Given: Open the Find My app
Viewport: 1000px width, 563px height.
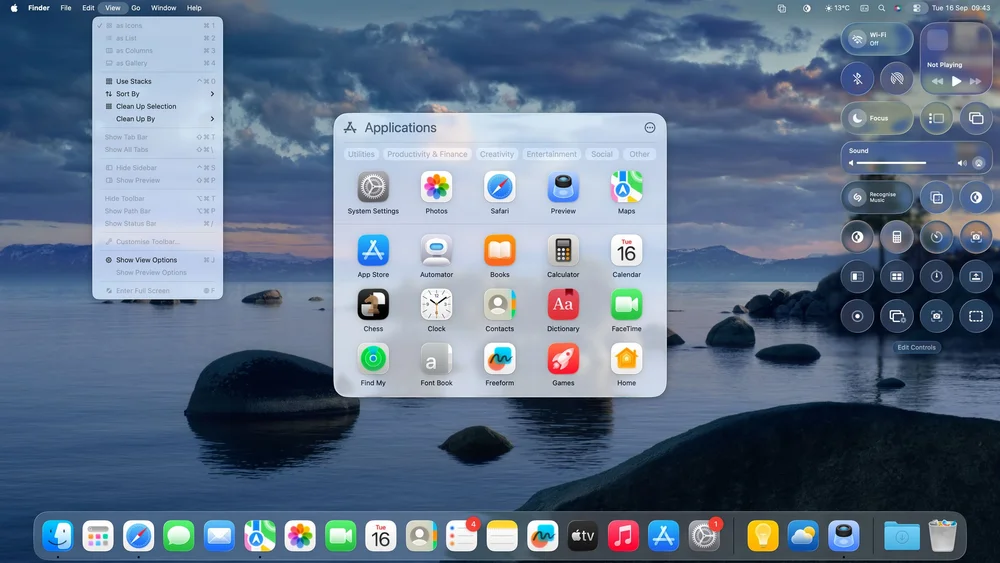Looking at the screenshot, I should pyautogui.click(x=373, y=359).
